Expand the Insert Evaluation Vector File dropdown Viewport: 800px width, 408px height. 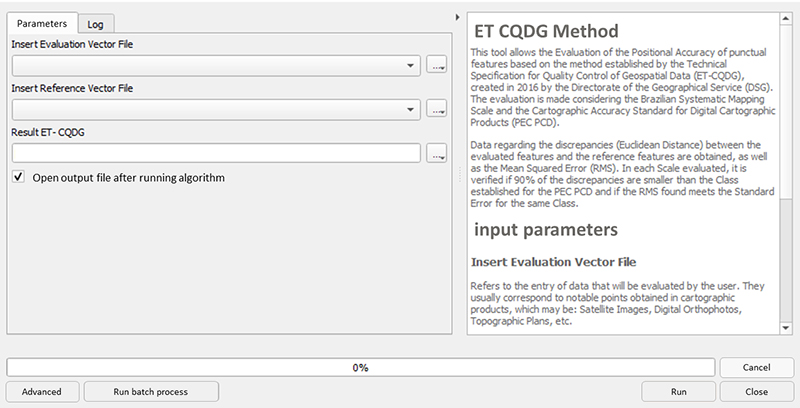(412, 66)
